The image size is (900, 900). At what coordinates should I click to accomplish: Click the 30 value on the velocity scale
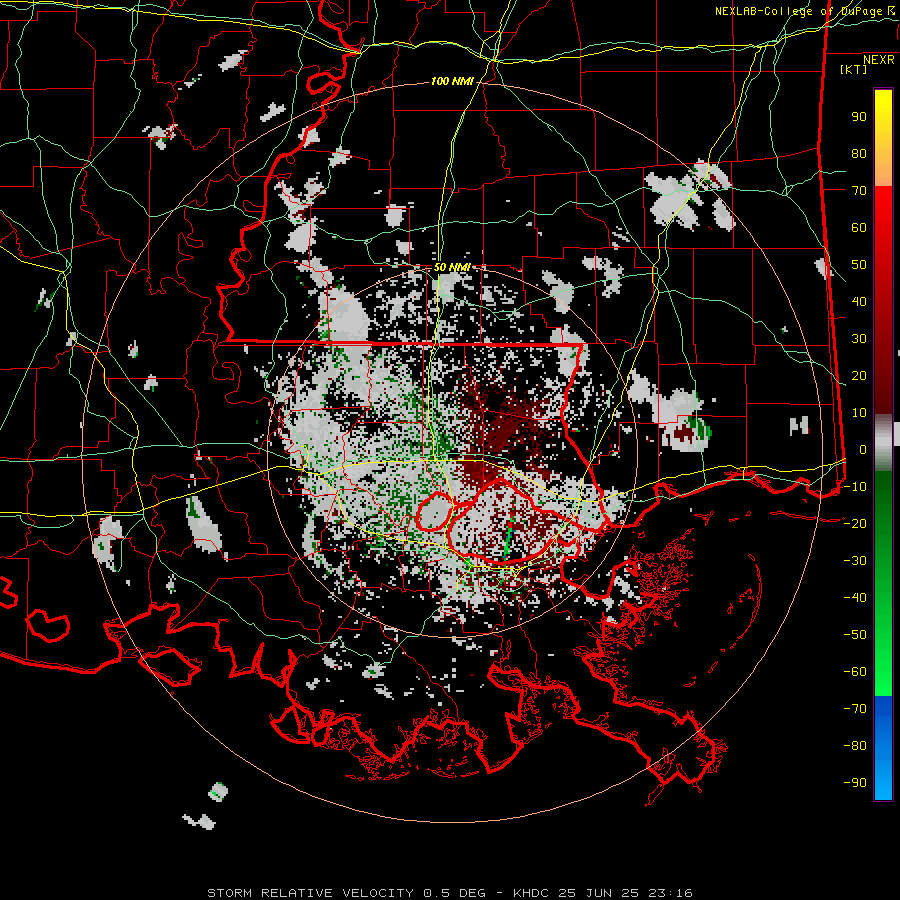[x=859, y=339]
